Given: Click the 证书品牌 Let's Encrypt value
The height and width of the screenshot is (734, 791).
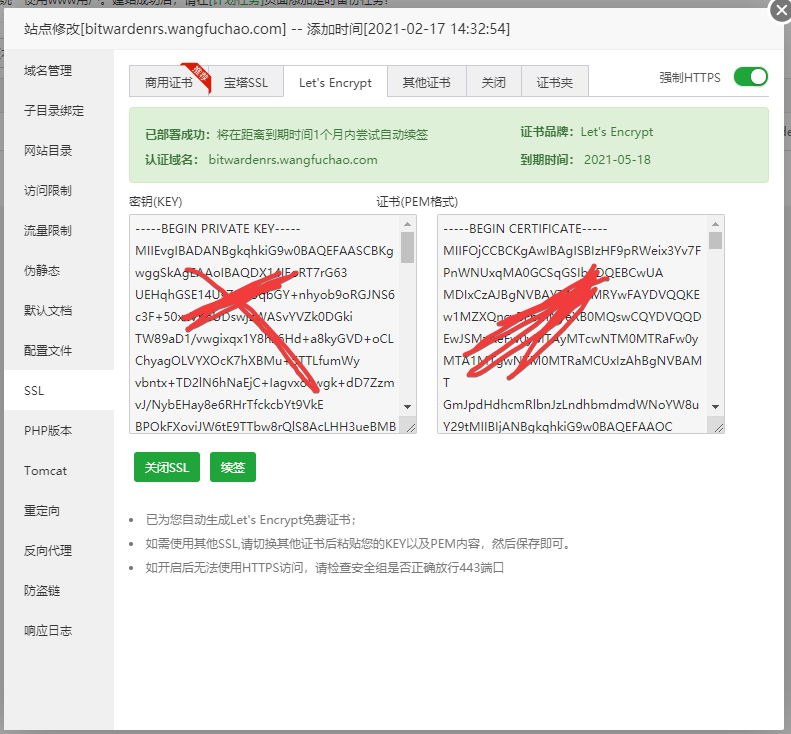Looking at the screenshot, I should [x=616, y=132].
